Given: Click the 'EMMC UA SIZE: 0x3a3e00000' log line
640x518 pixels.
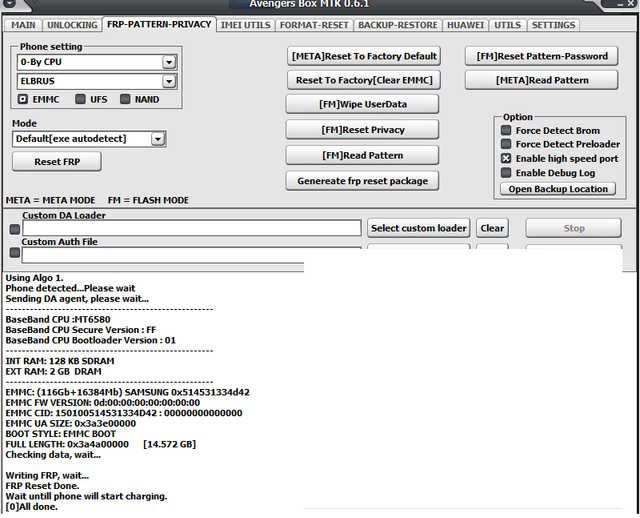Looking at the screenshot, I should (71, 423).
